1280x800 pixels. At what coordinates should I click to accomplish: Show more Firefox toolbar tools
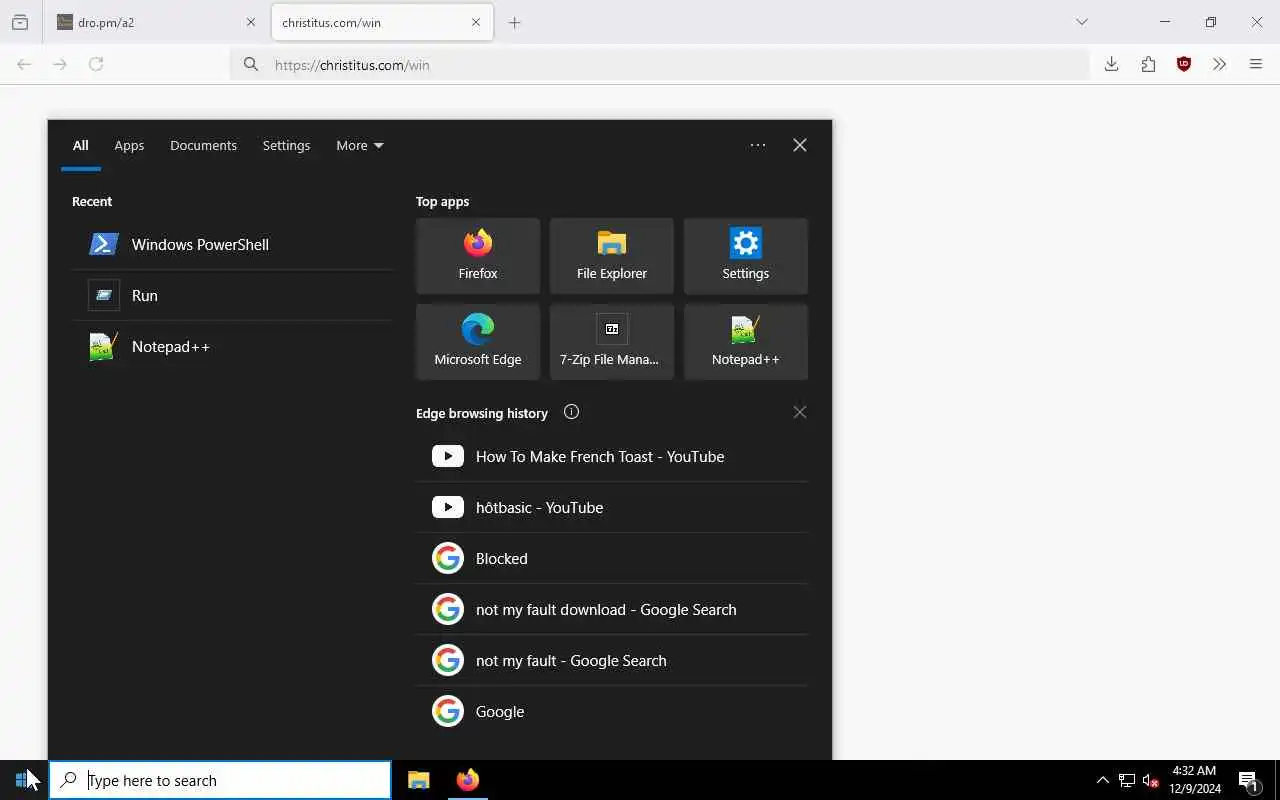(1219, 64)
